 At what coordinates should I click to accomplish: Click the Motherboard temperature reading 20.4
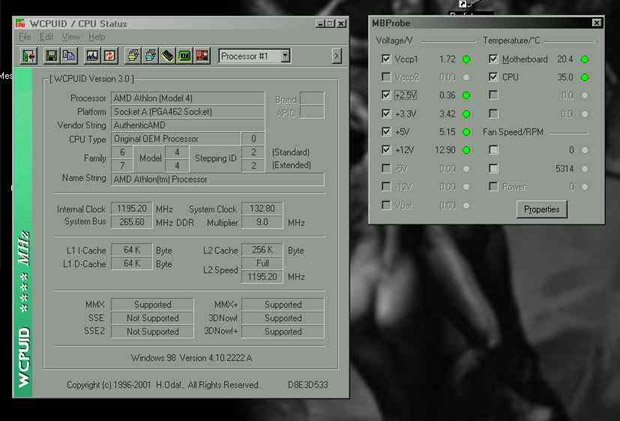[565, 59]
